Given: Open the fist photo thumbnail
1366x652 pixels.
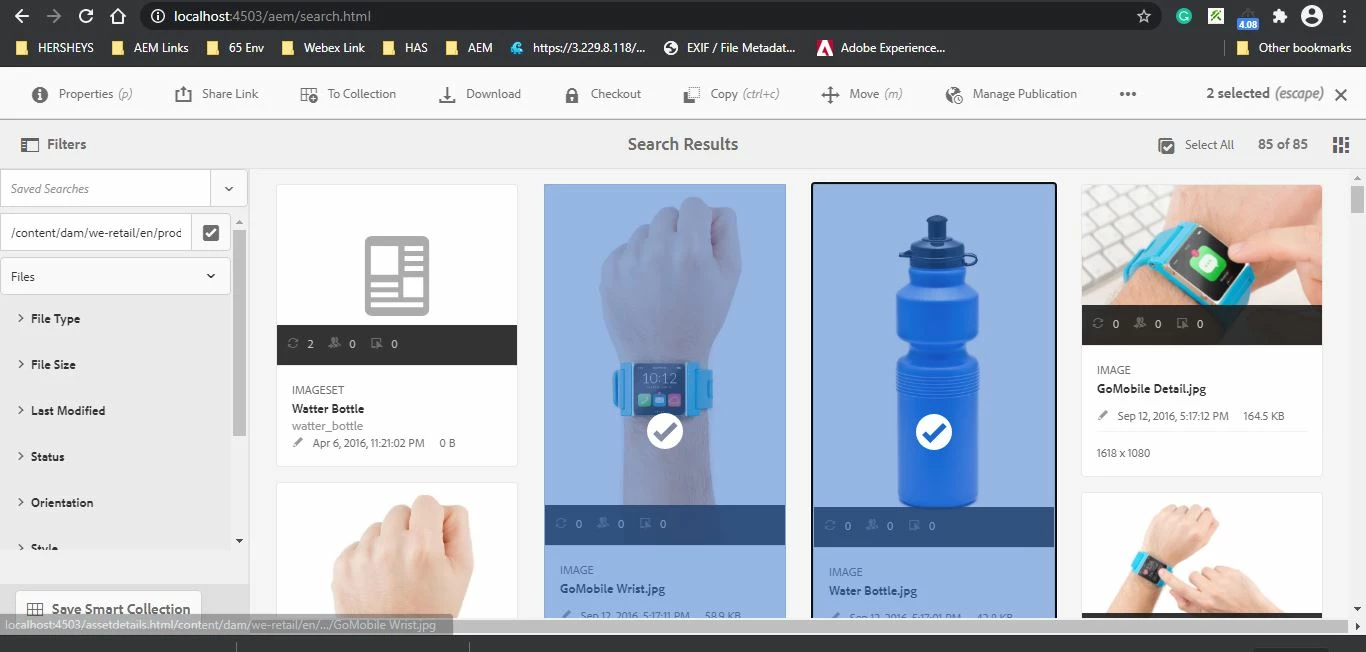Looking at the screenshot, I should point(397,550).
